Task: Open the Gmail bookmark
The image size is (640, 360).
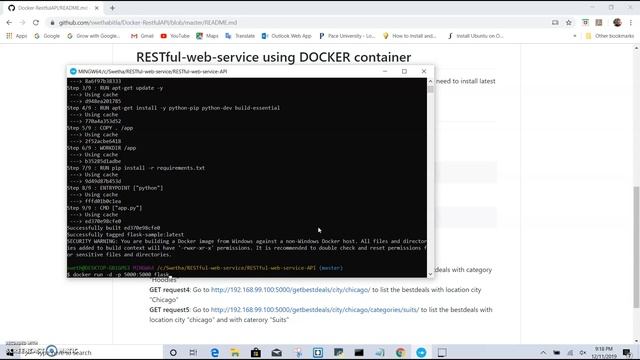Action: [x=142, y=36]
